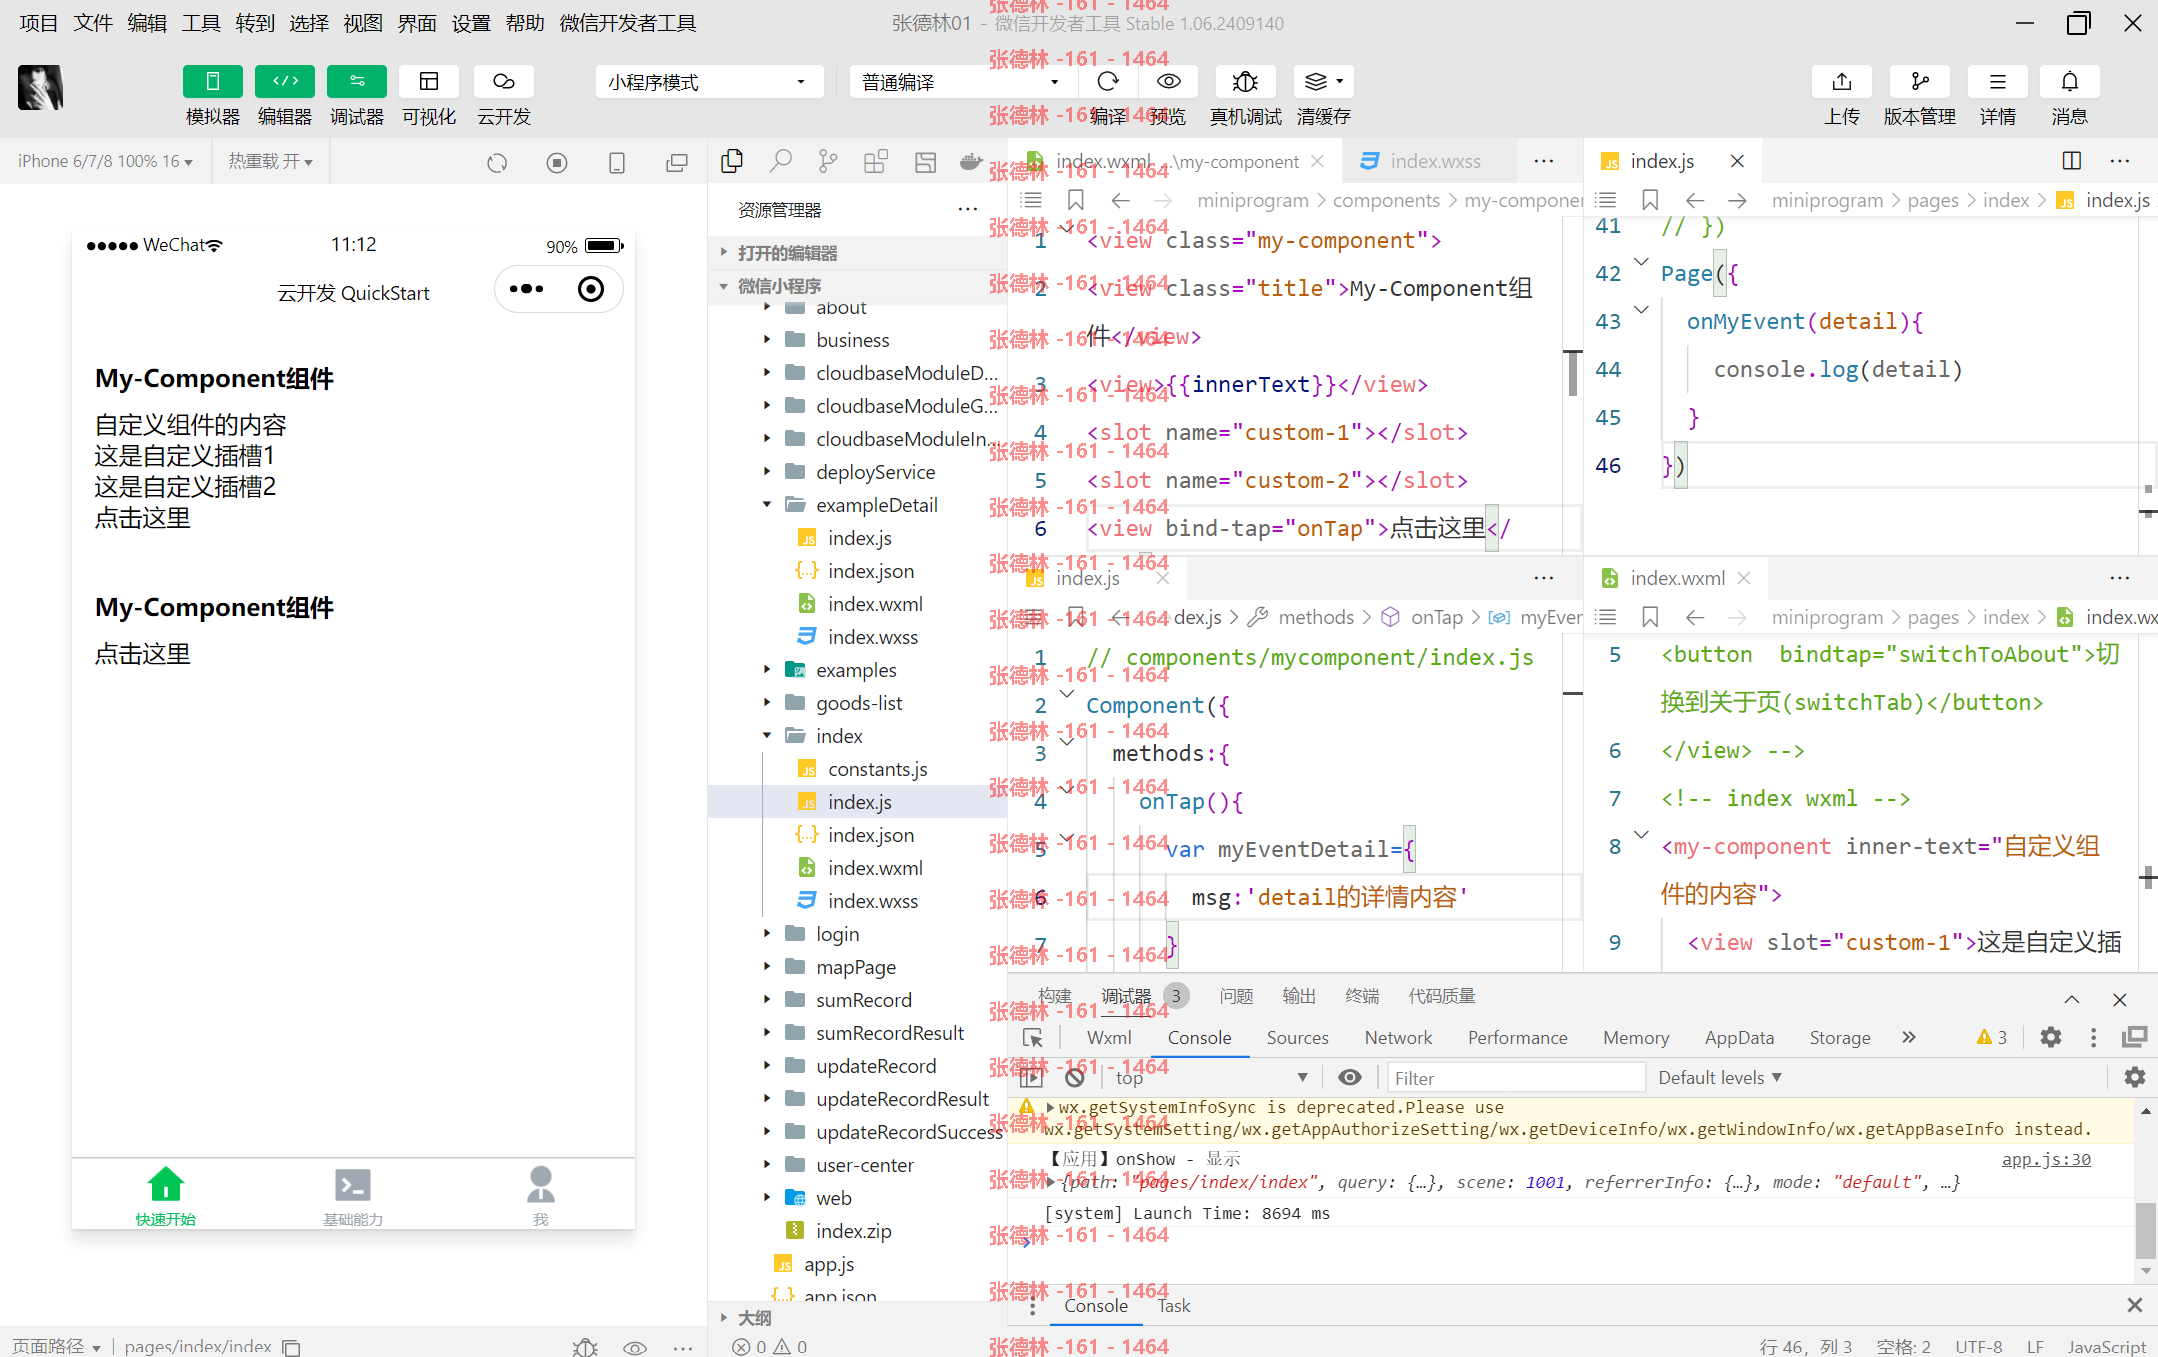Screen dimensions: 2158x1357
Task: Open the 热重载 hot reload dropdown
Action: (270, 161)
